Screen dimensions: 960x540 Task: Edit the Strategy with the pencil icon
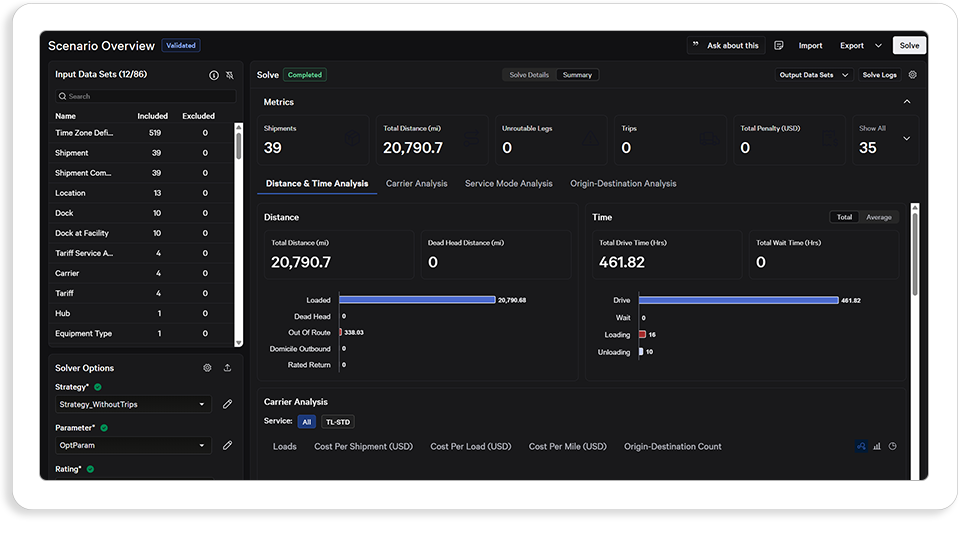[227, 404]
